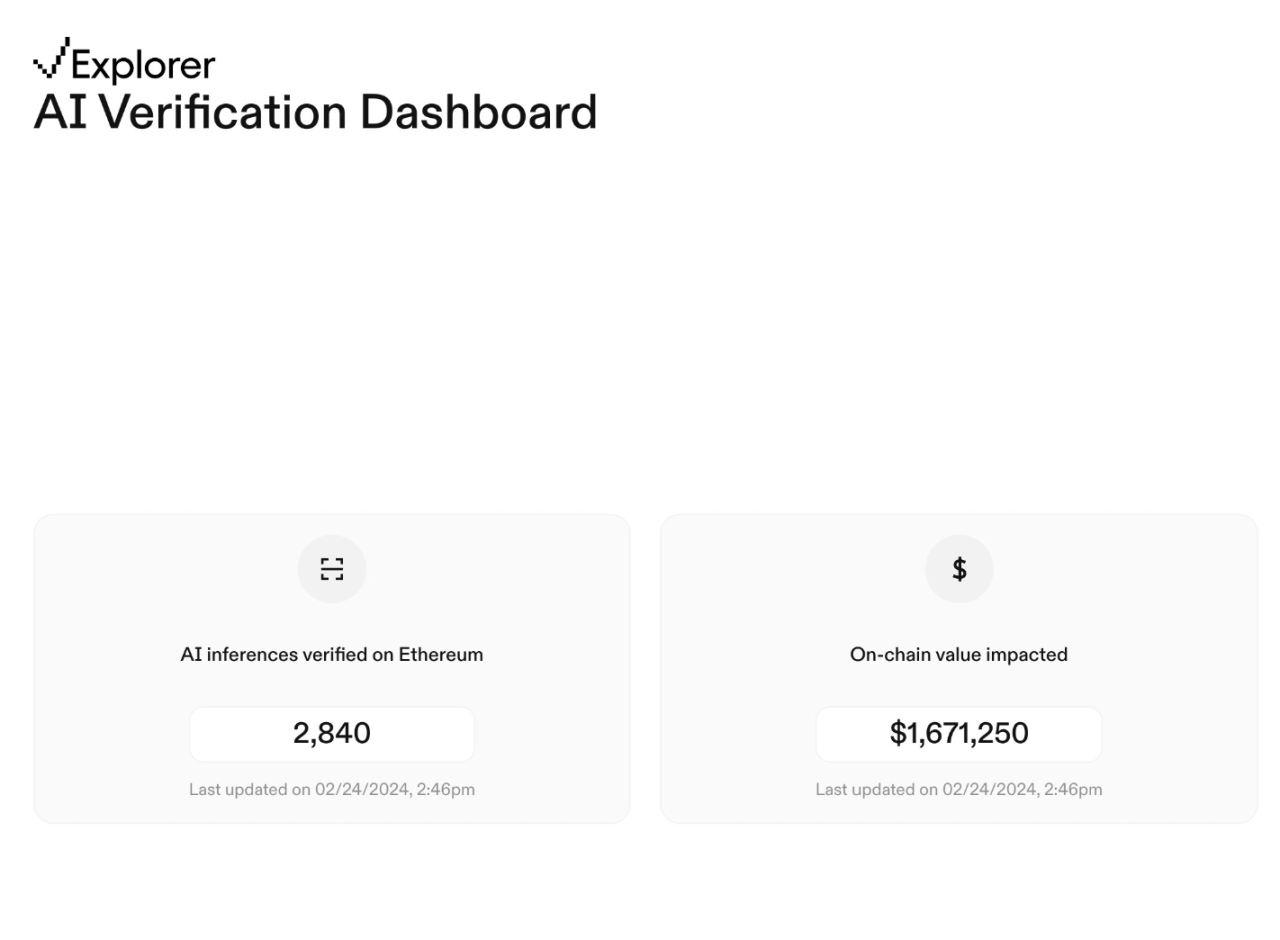Click the scan-frame icon in inferences card

332,569
